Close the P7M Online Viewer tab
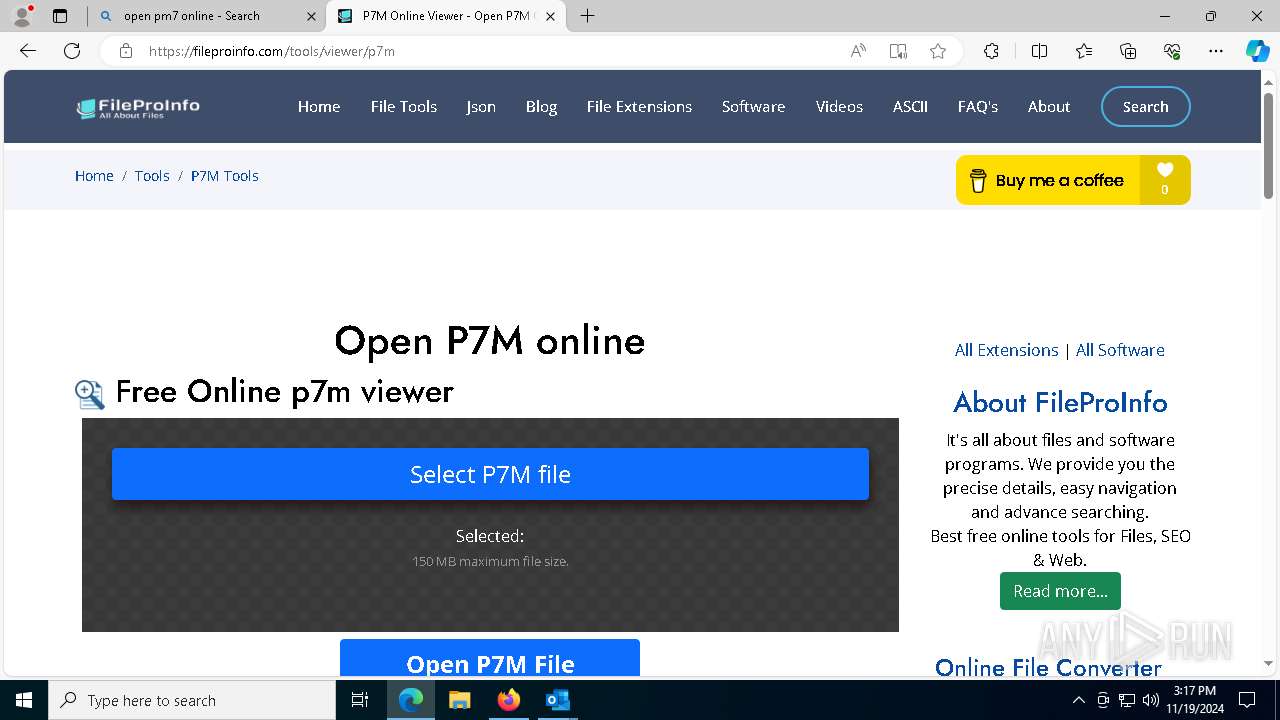 click(550, 16)
